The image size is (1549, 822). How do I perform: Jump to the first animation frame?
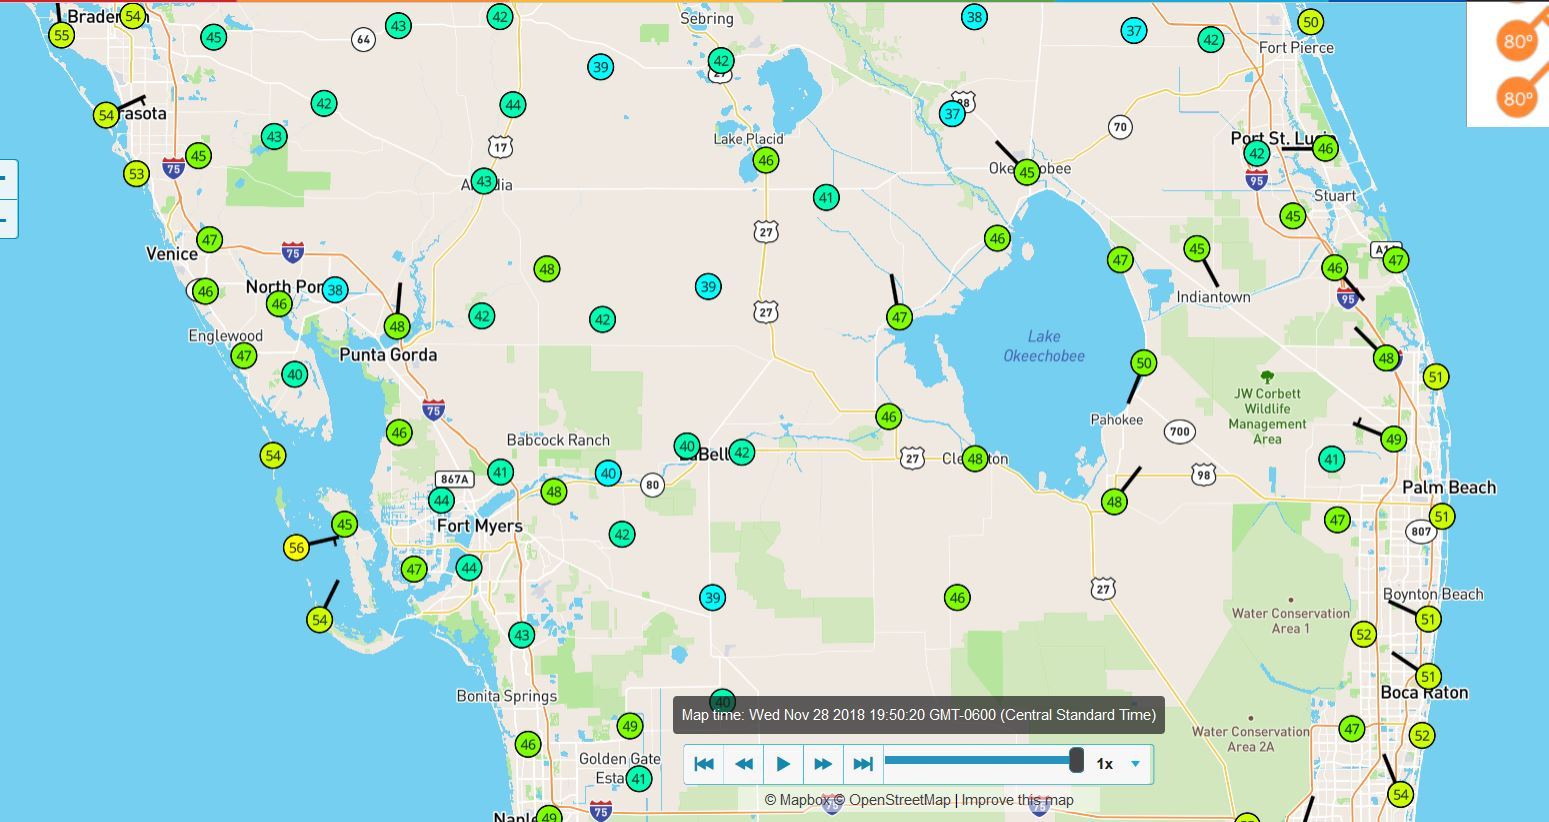click(704, 764)
